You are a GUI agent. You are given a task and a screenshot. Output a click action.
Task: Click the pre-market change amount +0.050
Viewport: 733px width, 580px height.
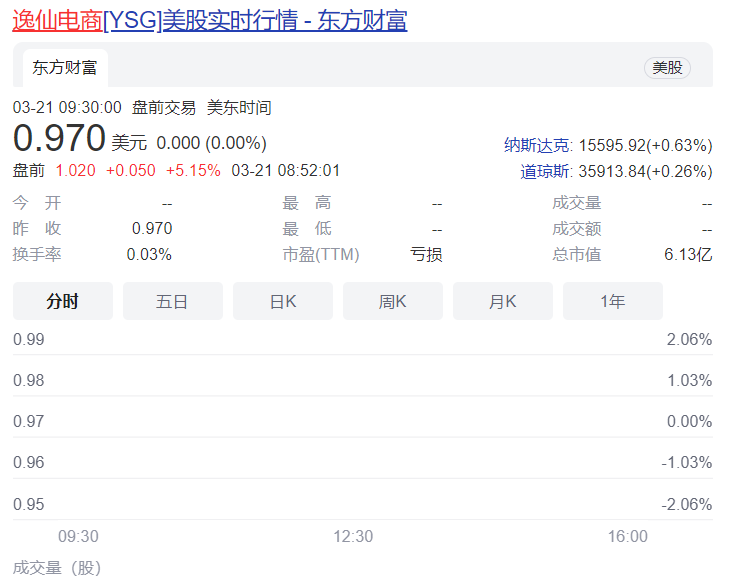(131, 170)
